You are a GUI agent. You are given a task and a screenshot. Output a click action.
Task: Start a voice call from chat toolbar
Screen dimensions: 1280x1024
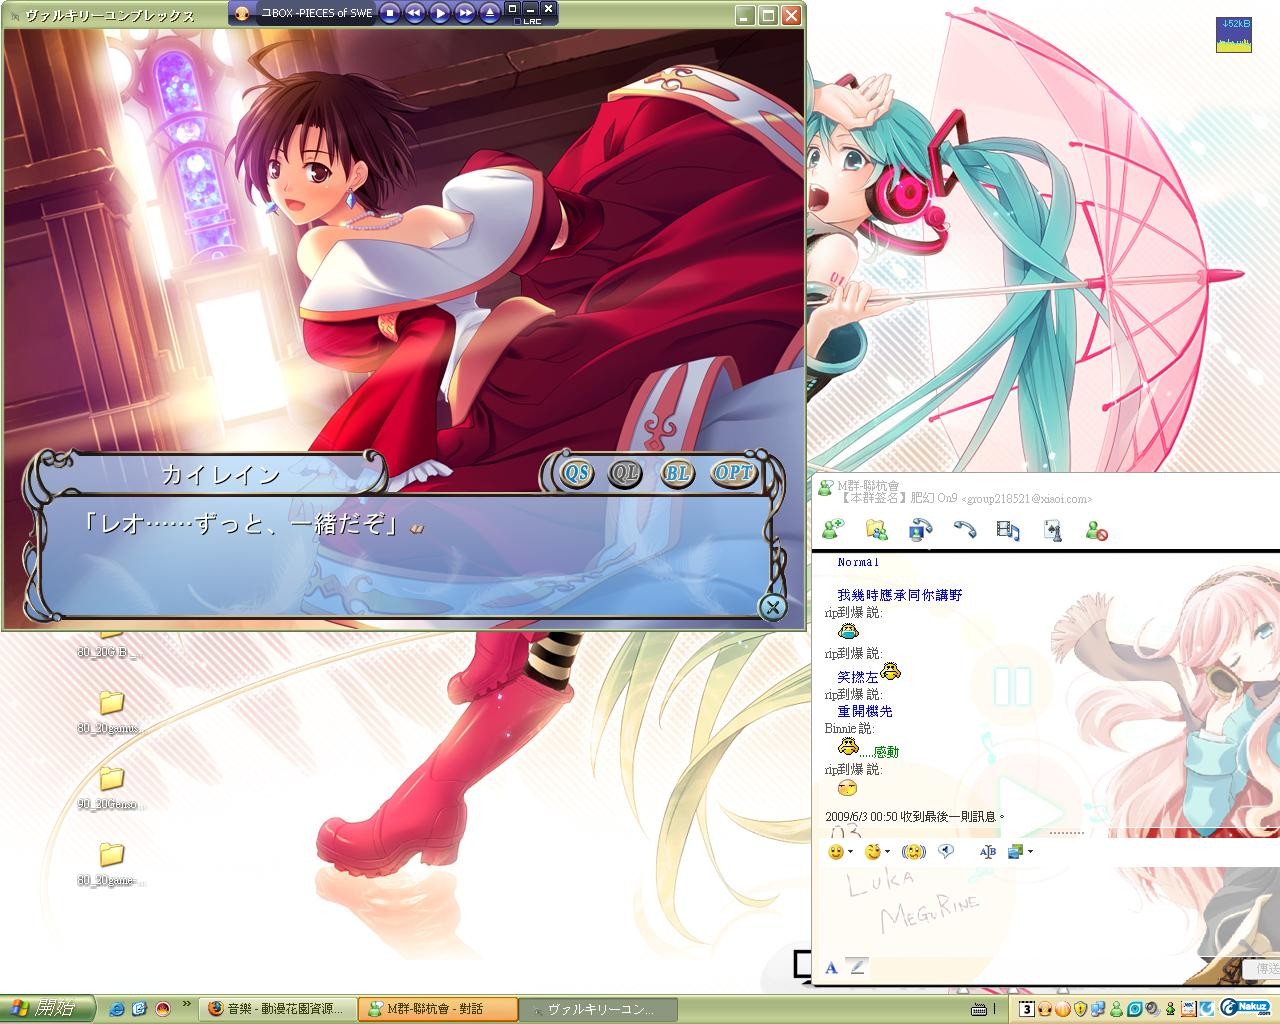click(964, 530)
